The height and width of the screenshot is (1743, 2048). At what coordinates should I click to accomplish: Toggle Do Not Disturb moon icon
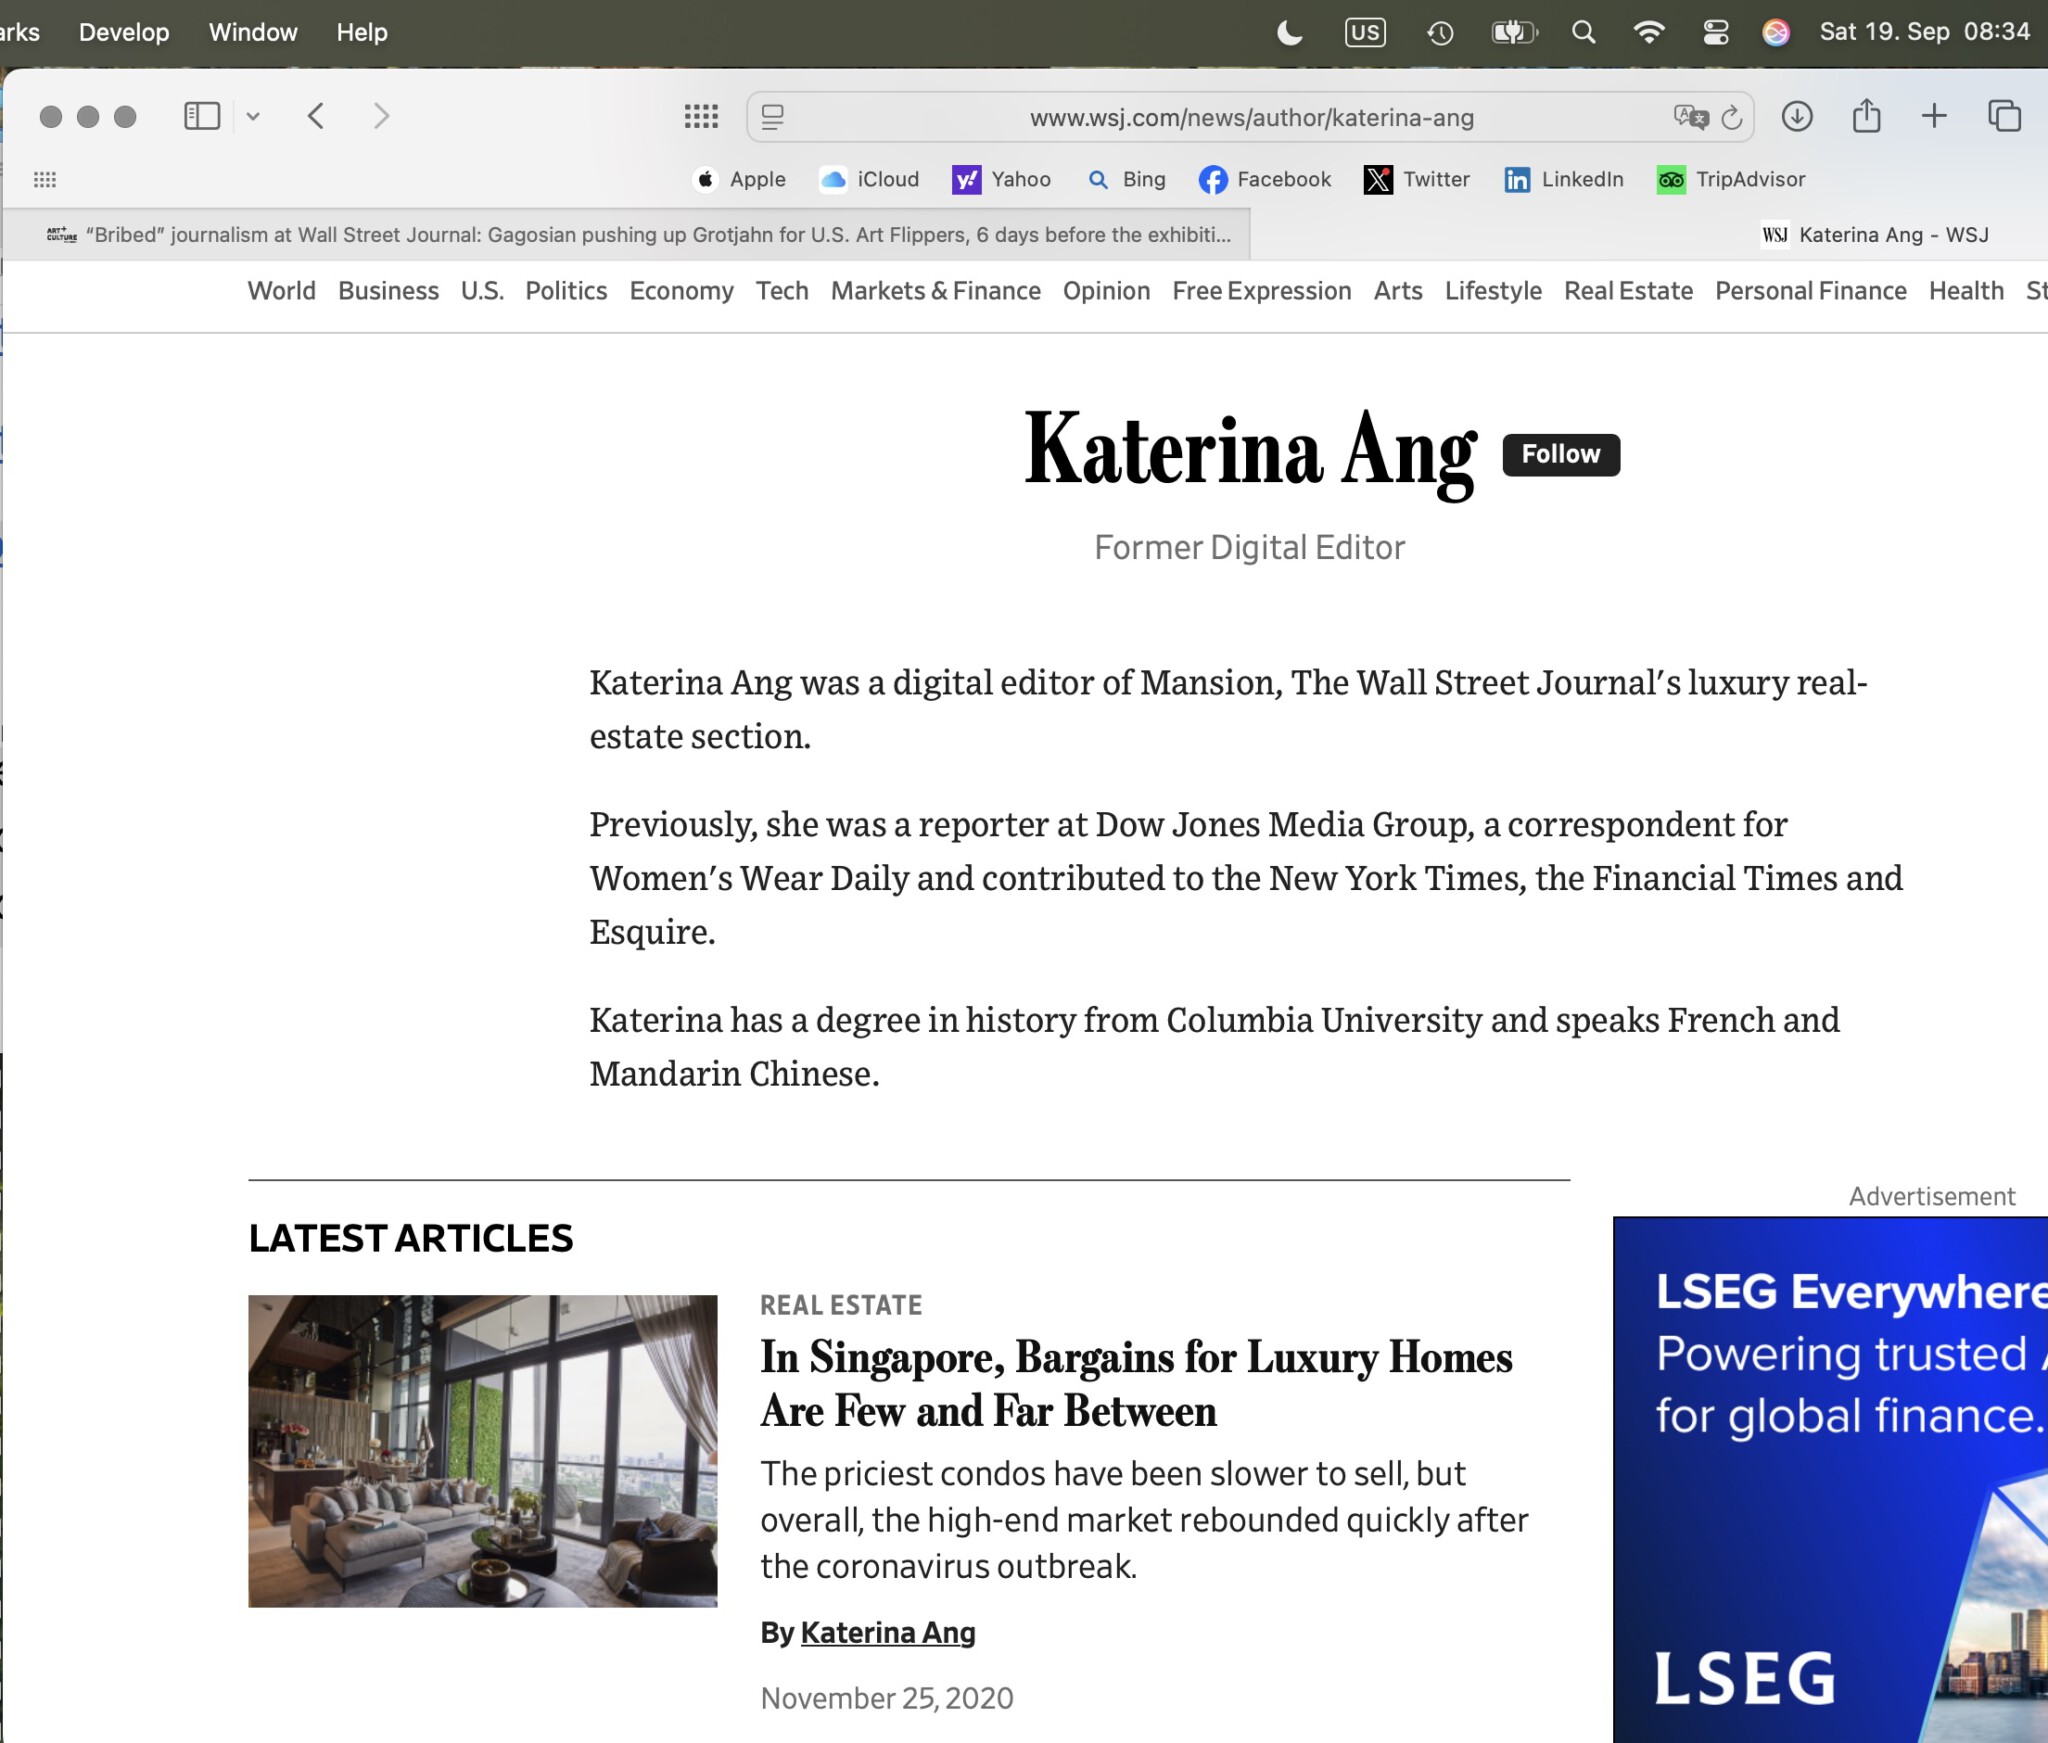1290,33
